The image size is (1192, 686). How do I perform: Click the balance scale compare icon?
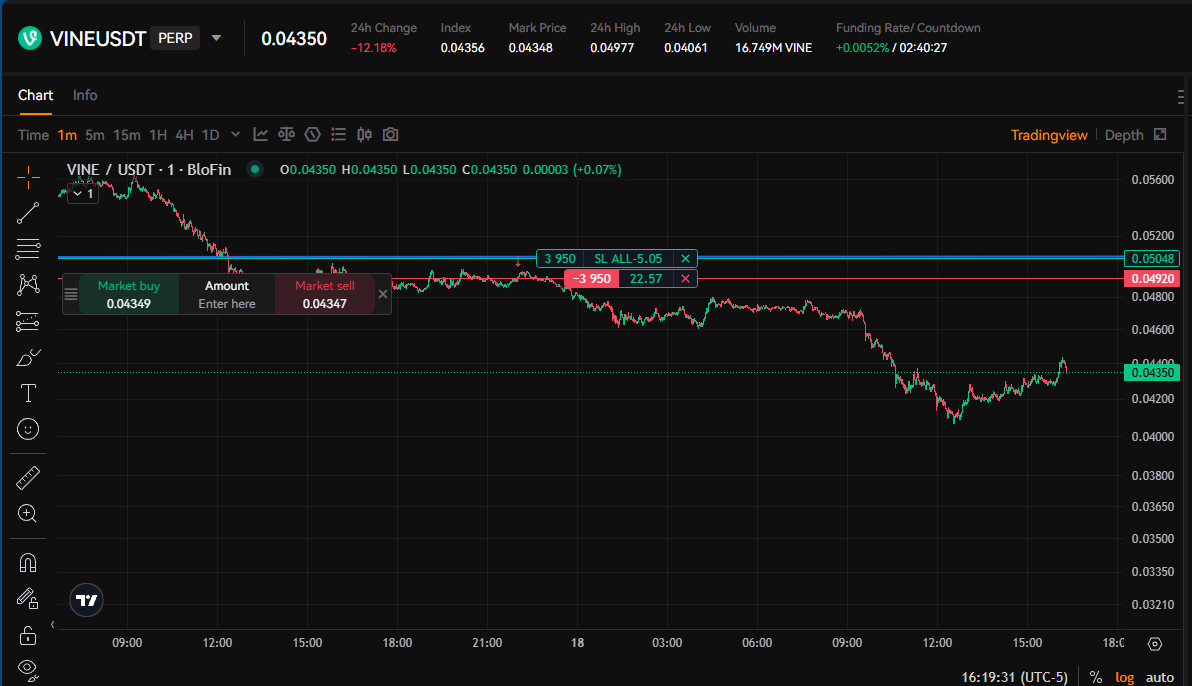point(287,135)
